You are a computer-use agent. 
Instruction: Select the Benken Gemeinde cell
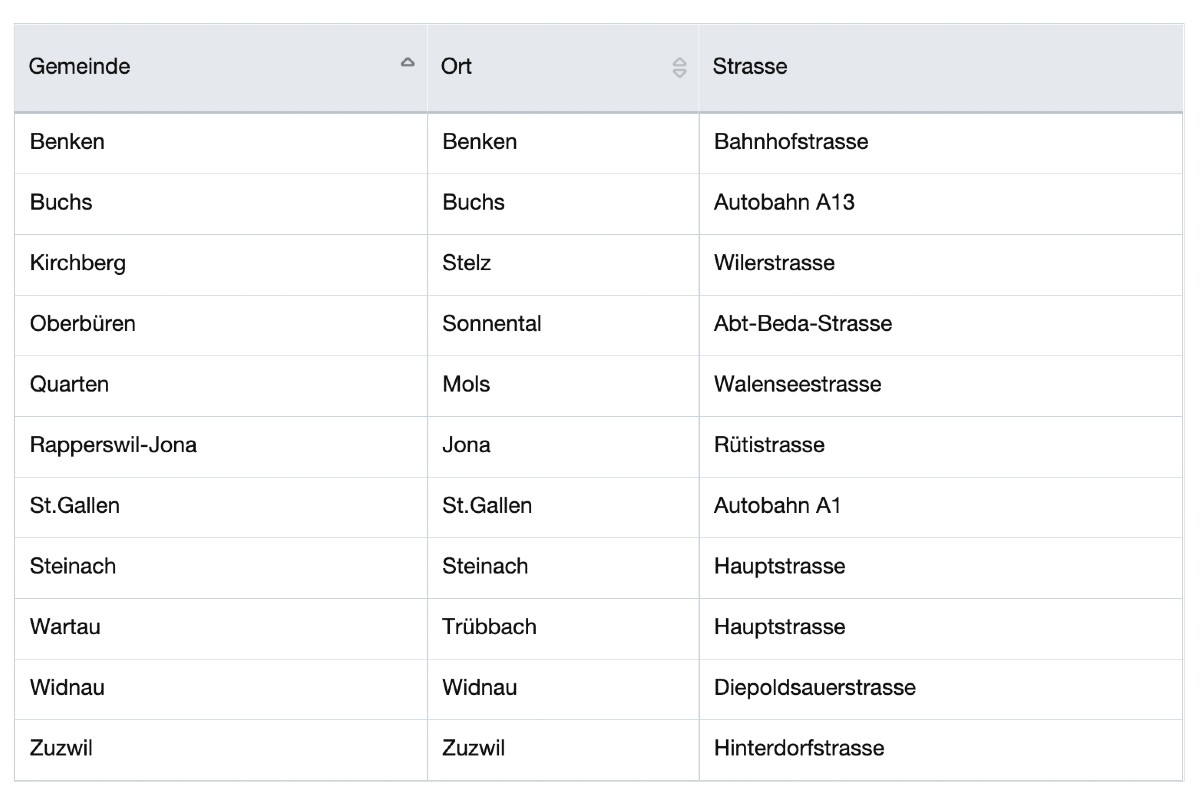(x=67, y=142)
